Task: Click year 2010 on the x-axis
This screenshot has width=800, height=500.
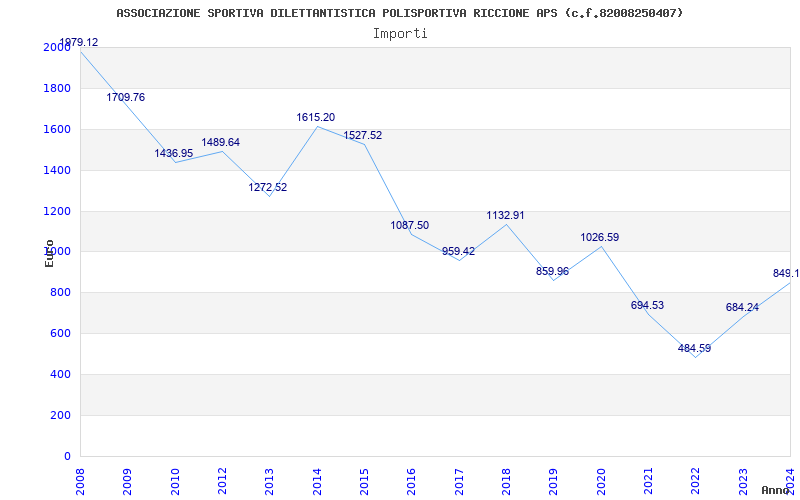Action: (175, 481)
